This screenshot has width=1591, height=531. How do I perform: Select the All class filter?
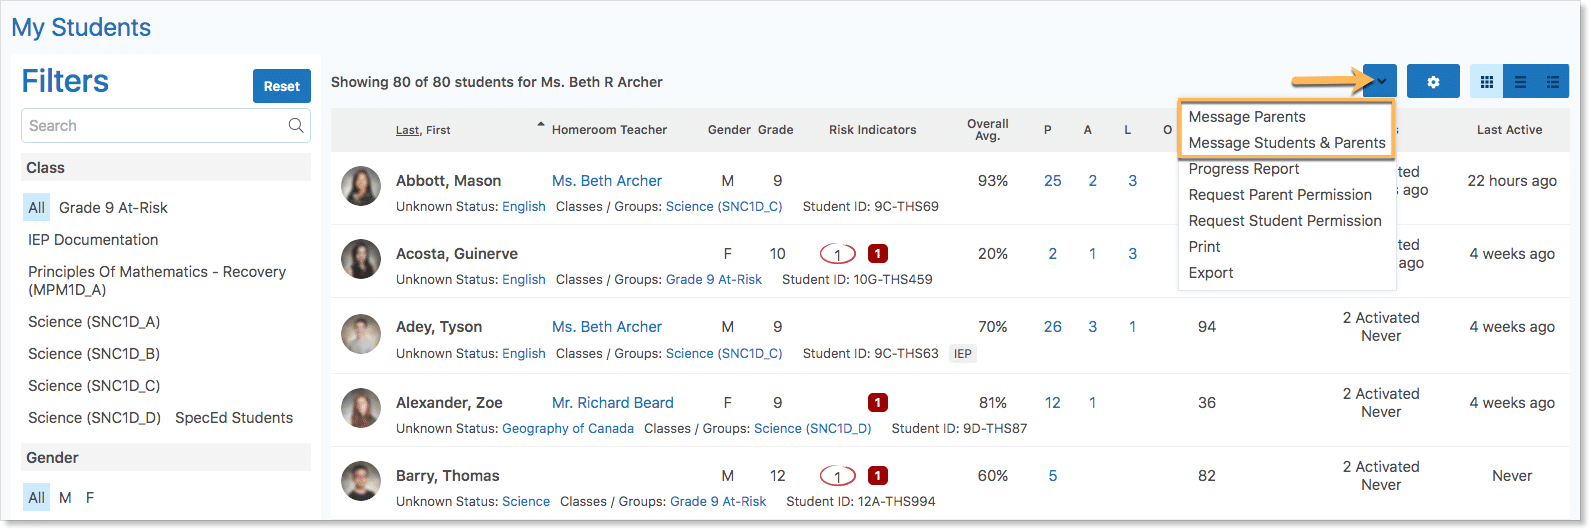(x=37, y=208)
